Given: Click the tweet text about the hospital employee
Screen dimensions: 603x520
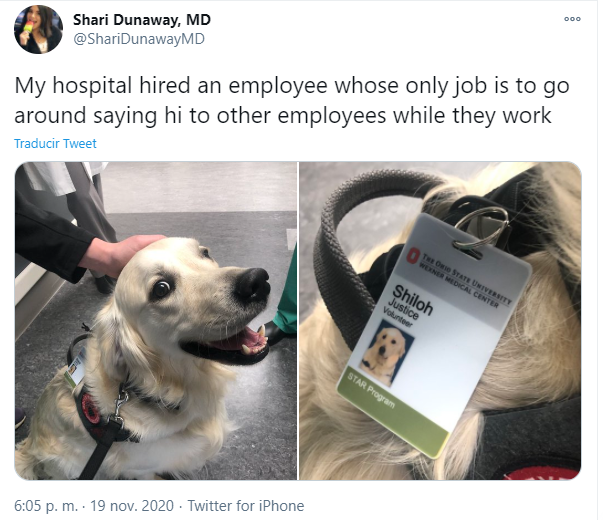Looking at the screenshot, I should point(292,100).
